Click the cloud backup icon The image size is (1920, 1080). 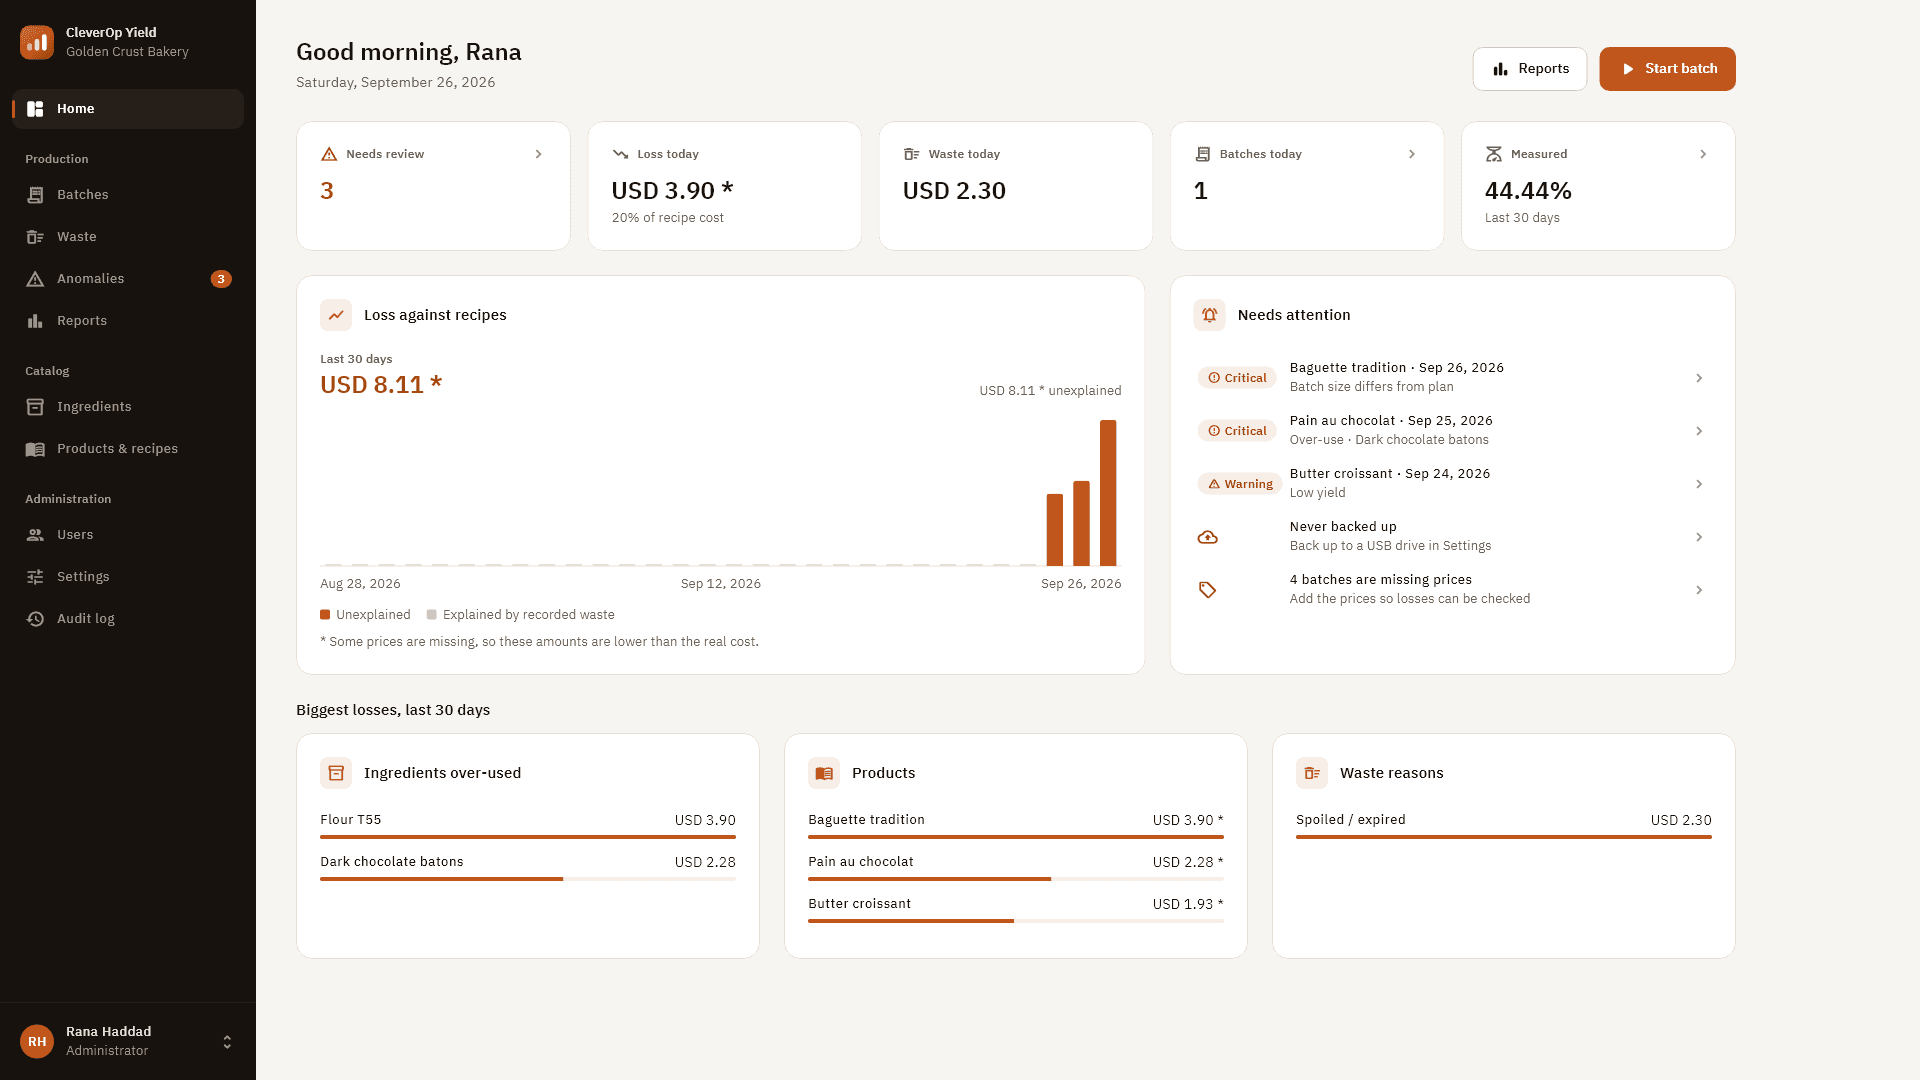[x=1208, y=537]
